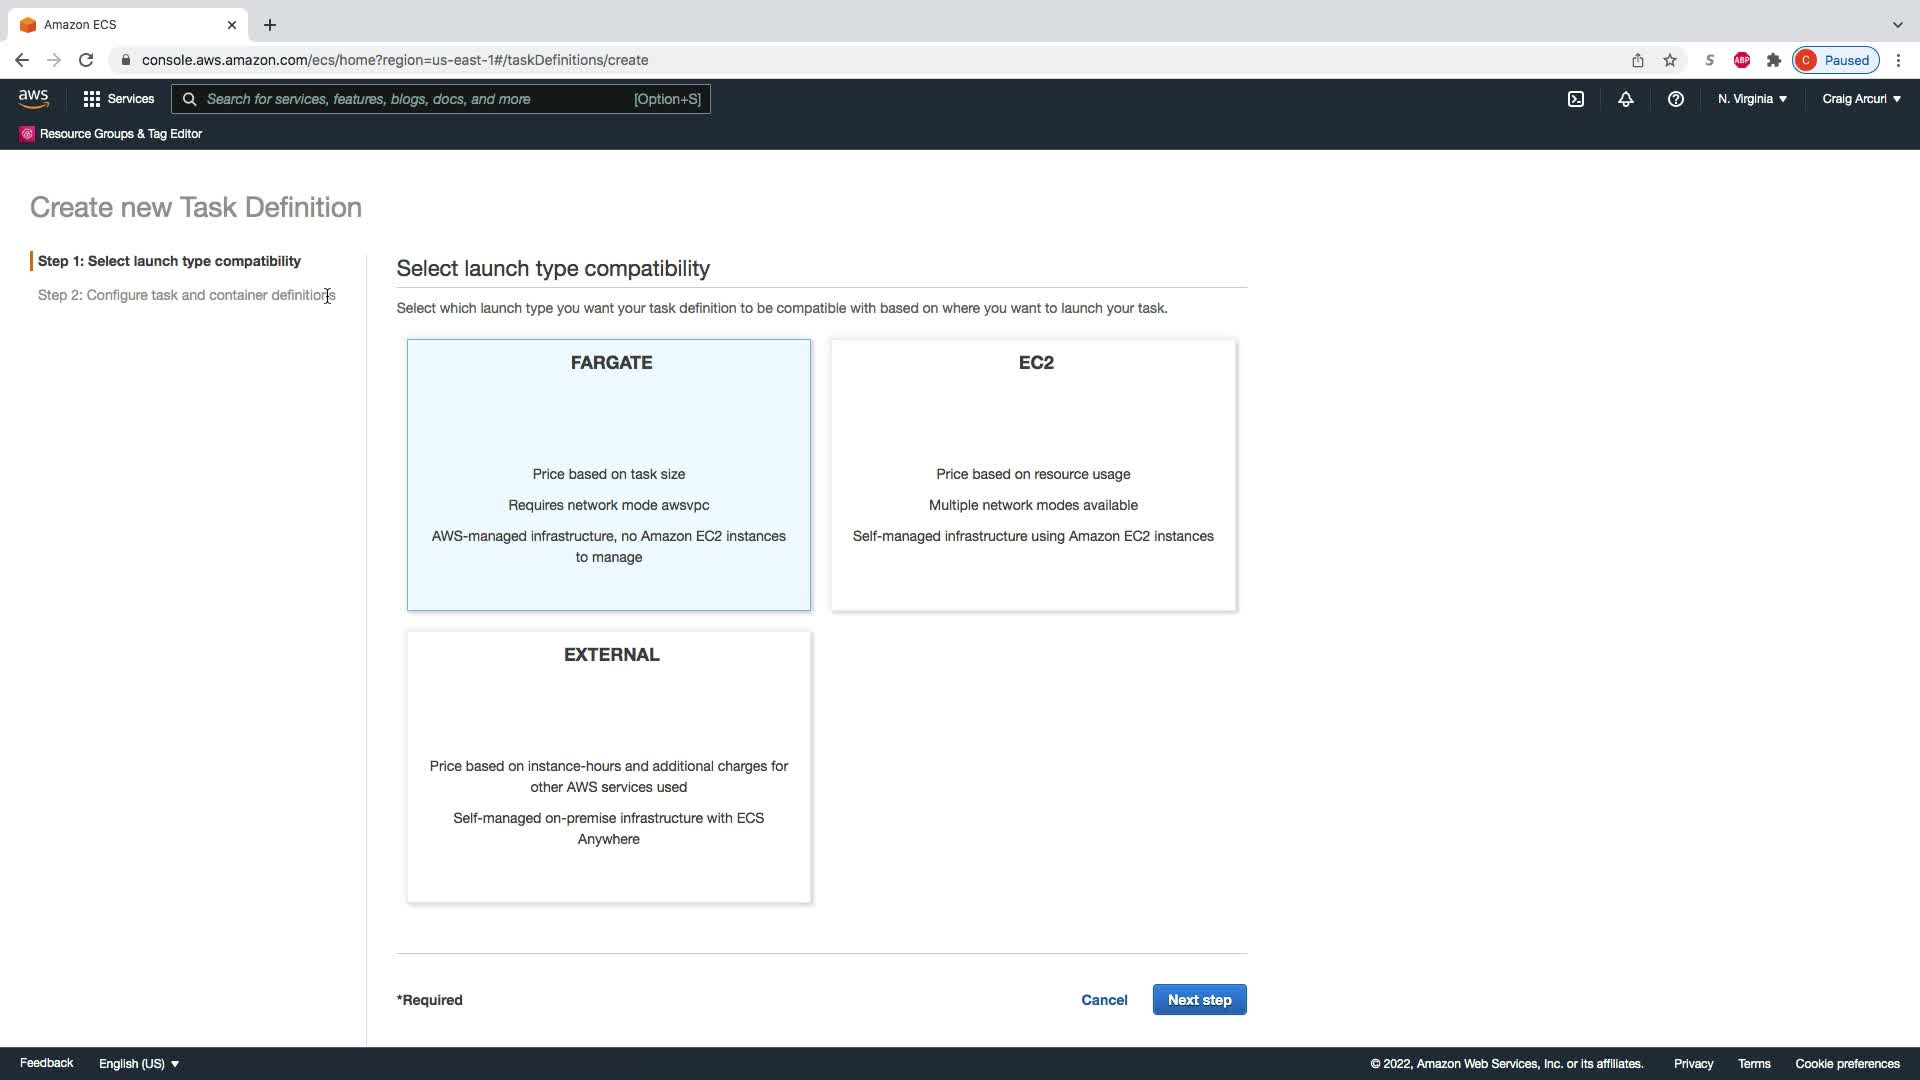This screenshot has height=1080, width=1920.
Task: Open browser extensions puzzle icon
Action: [x=1773, y=60]
